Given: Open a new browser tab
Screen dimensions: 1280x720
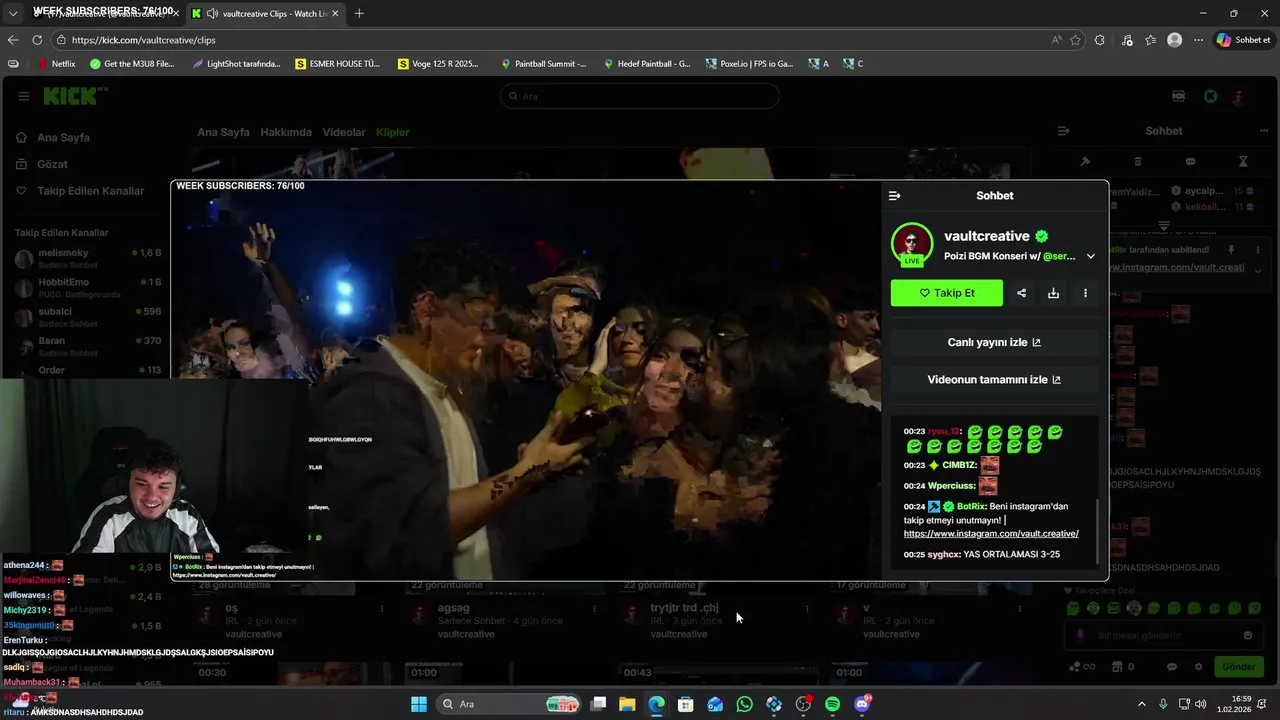Looking at the screenshot, I should point(359,13).
